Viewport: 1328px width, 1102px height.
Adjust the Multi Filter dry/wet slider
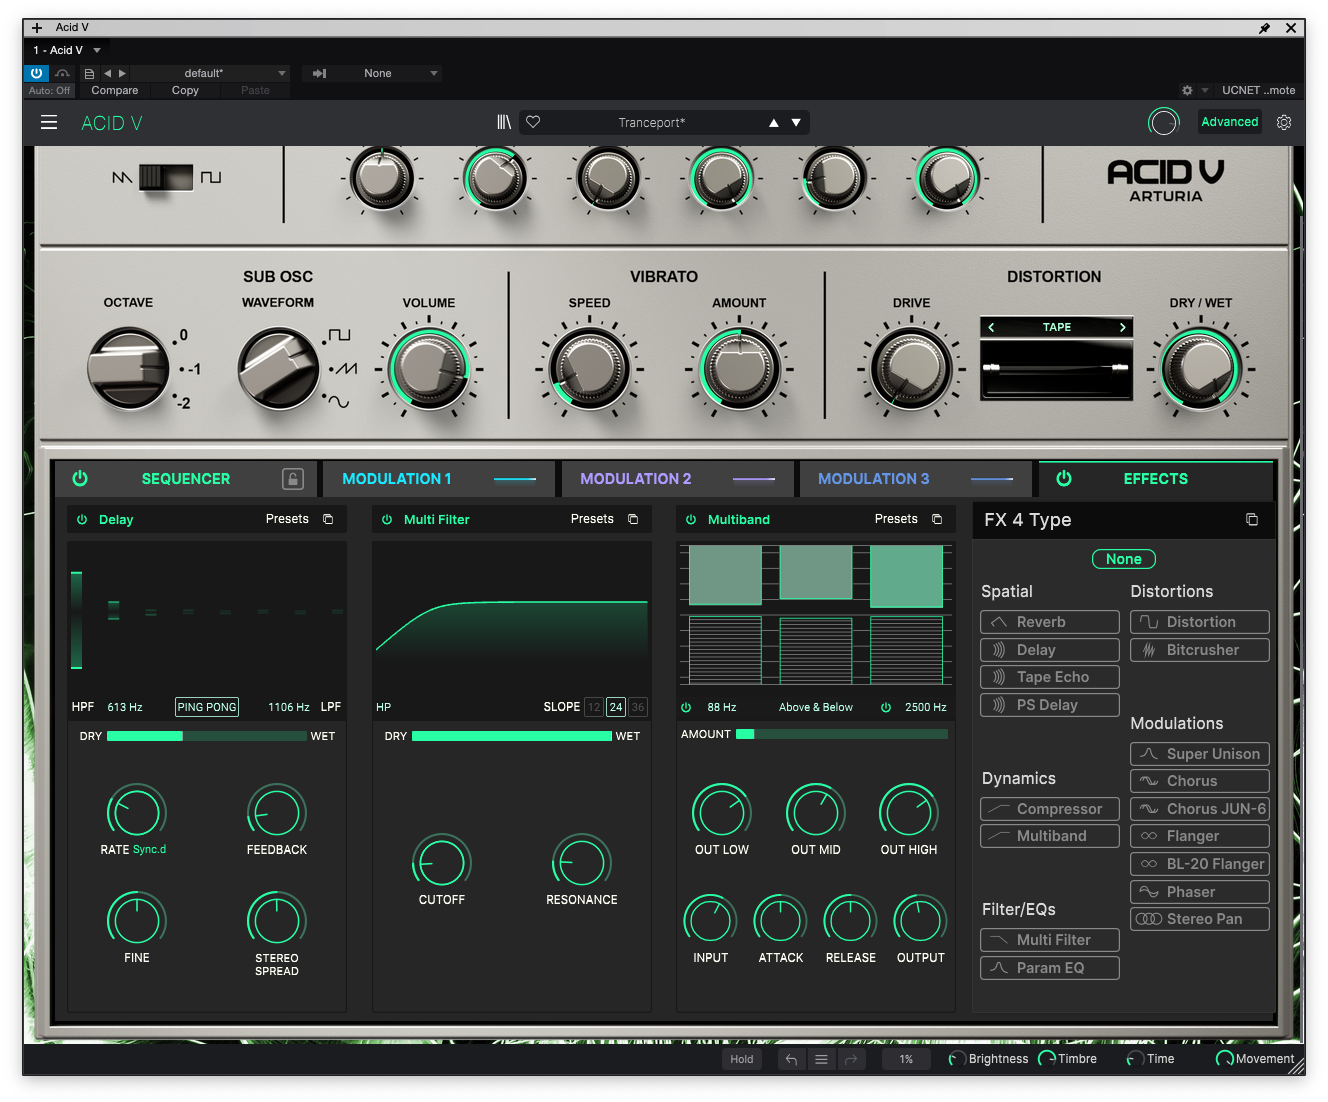[x=512, y=736]
